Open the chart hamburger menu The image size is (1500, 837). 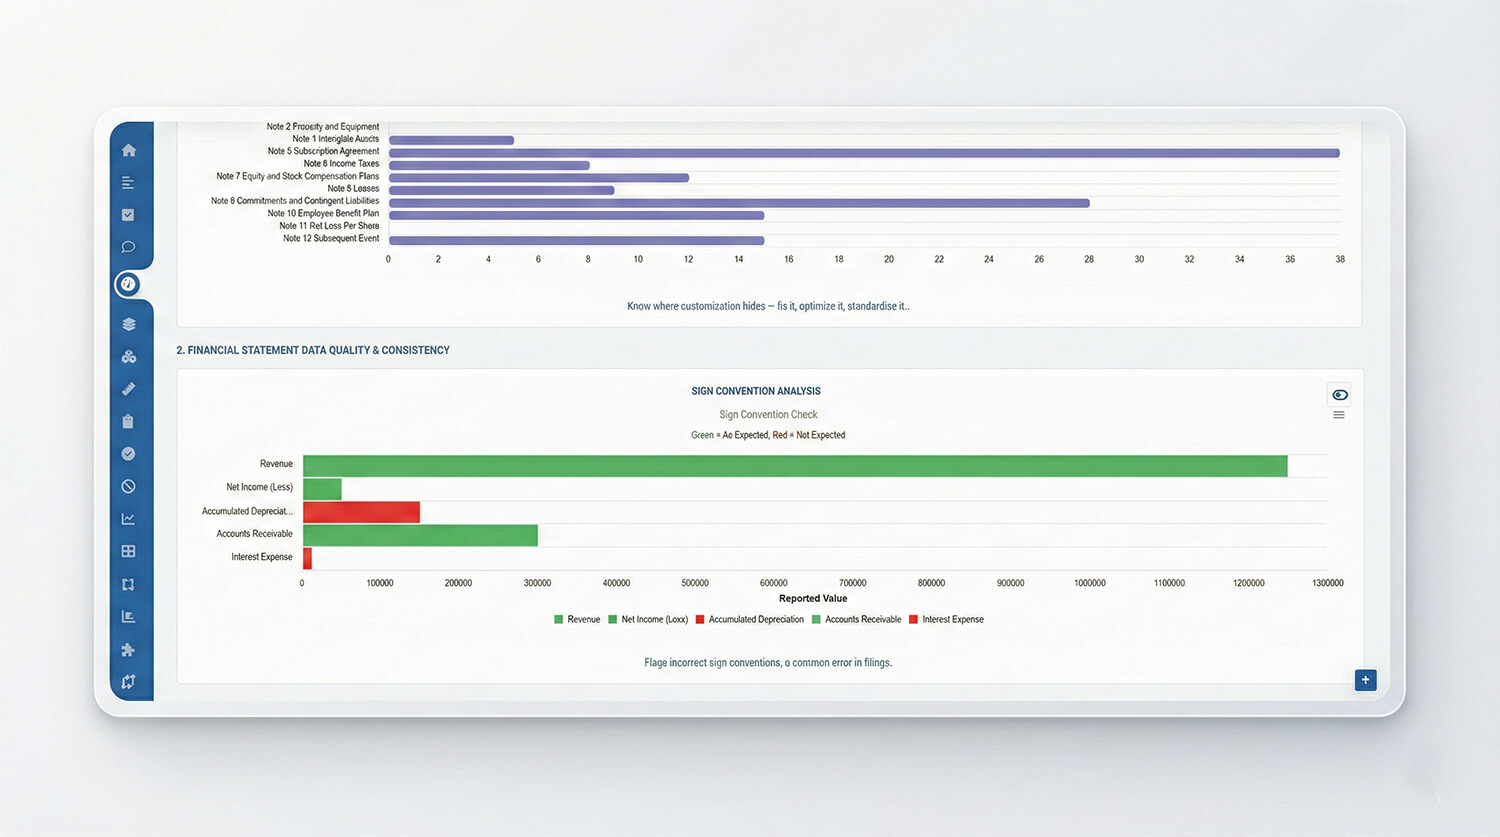pos(1338,415)
